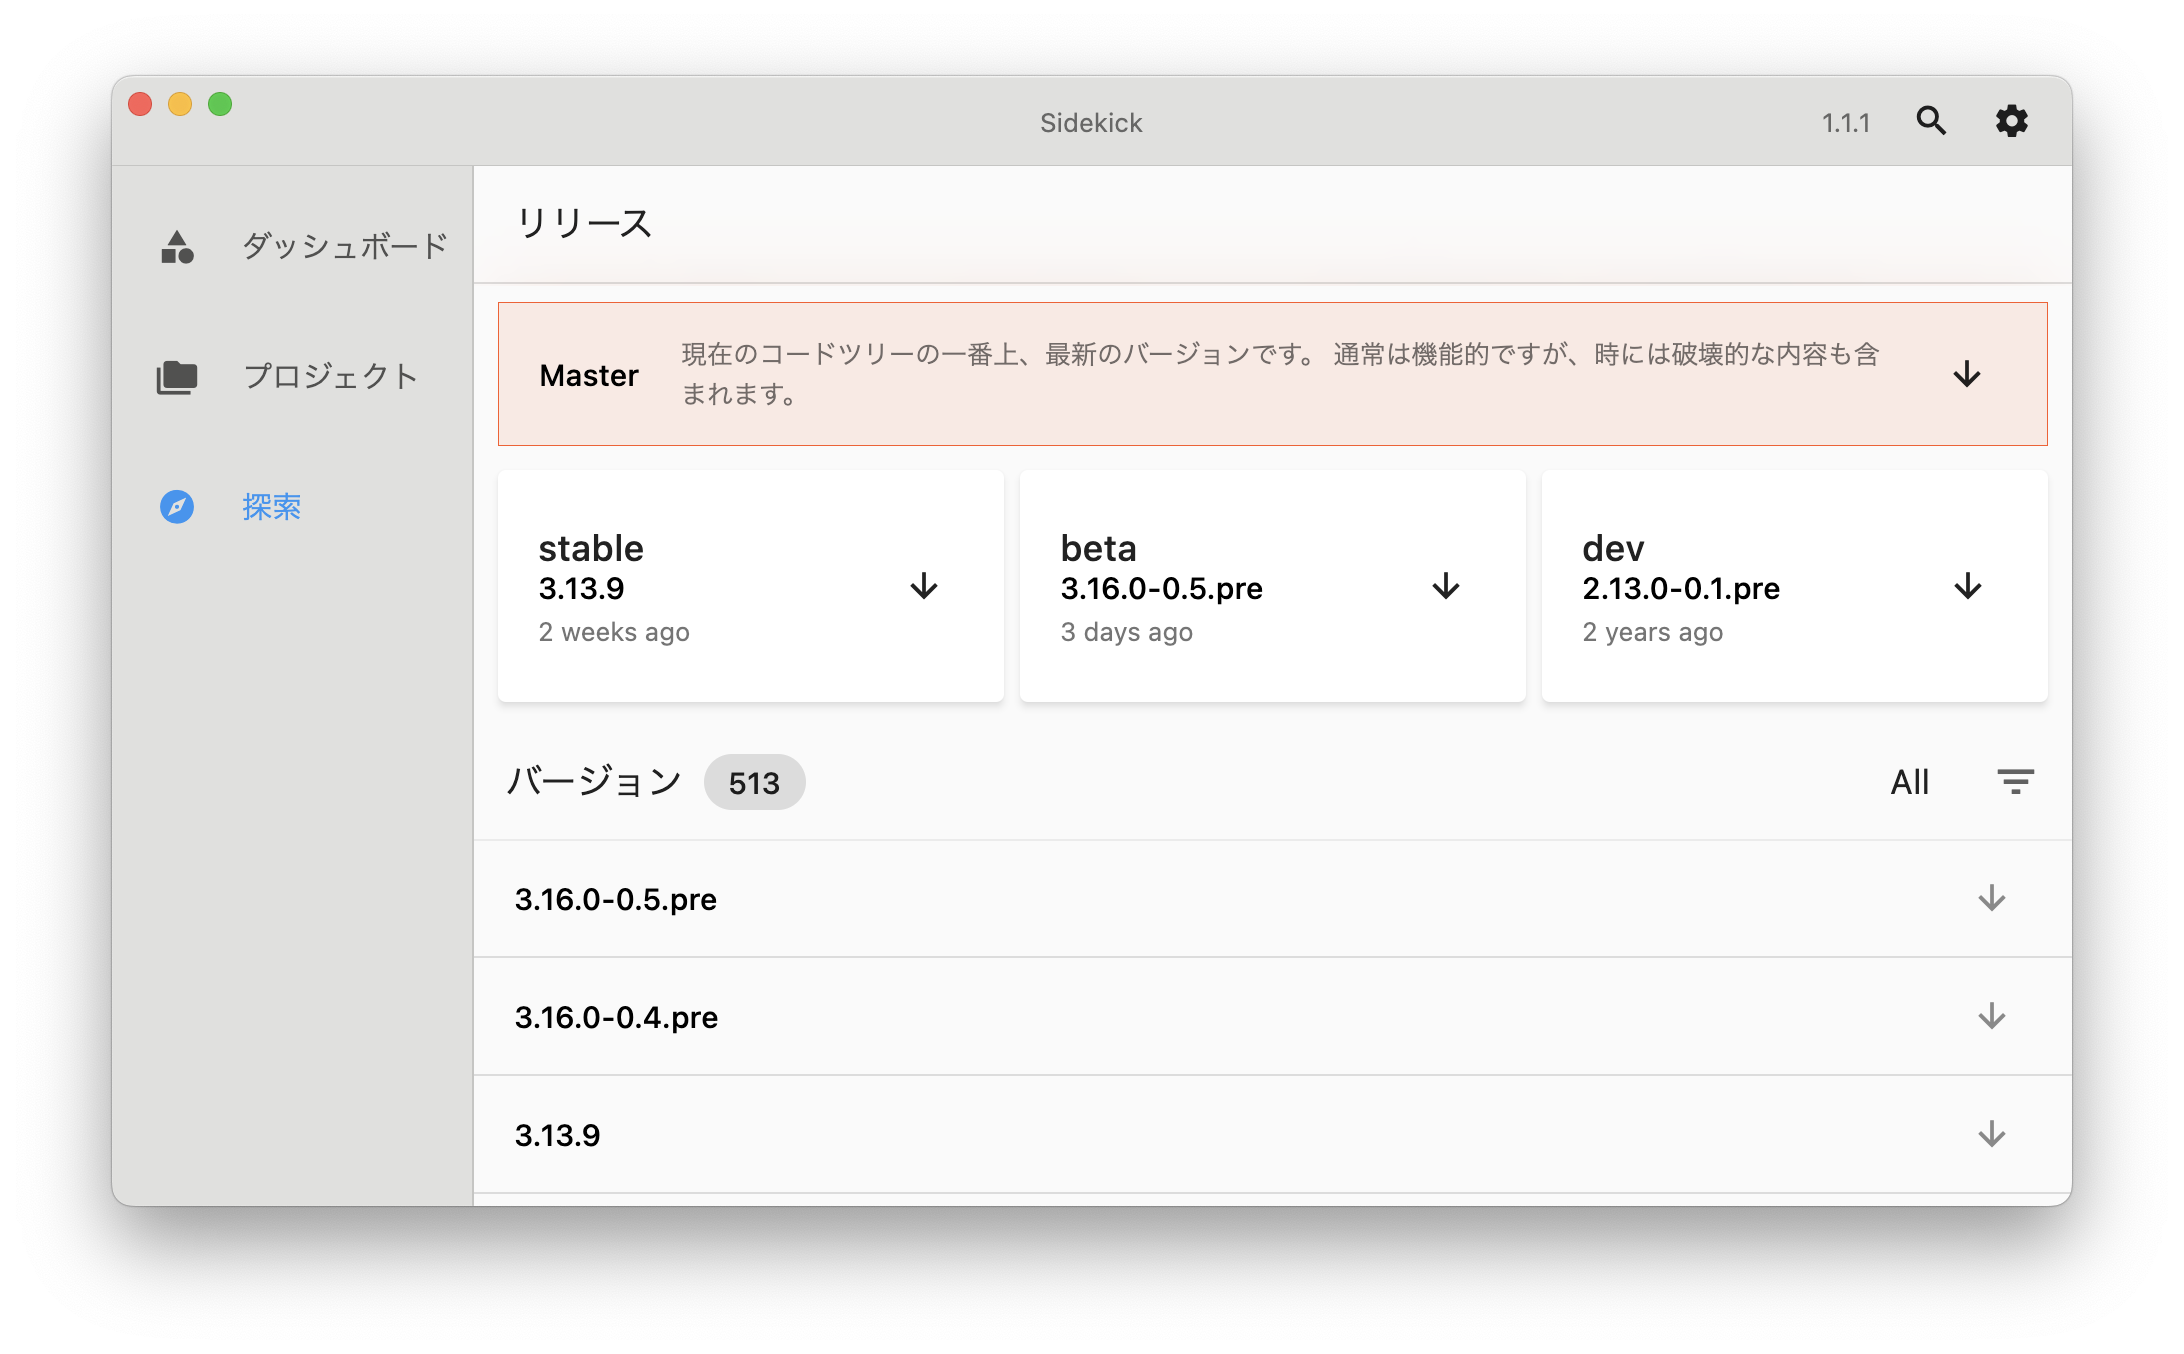Click the 513 version count badge
The image size is (2184, 1354).
point(754,782)
